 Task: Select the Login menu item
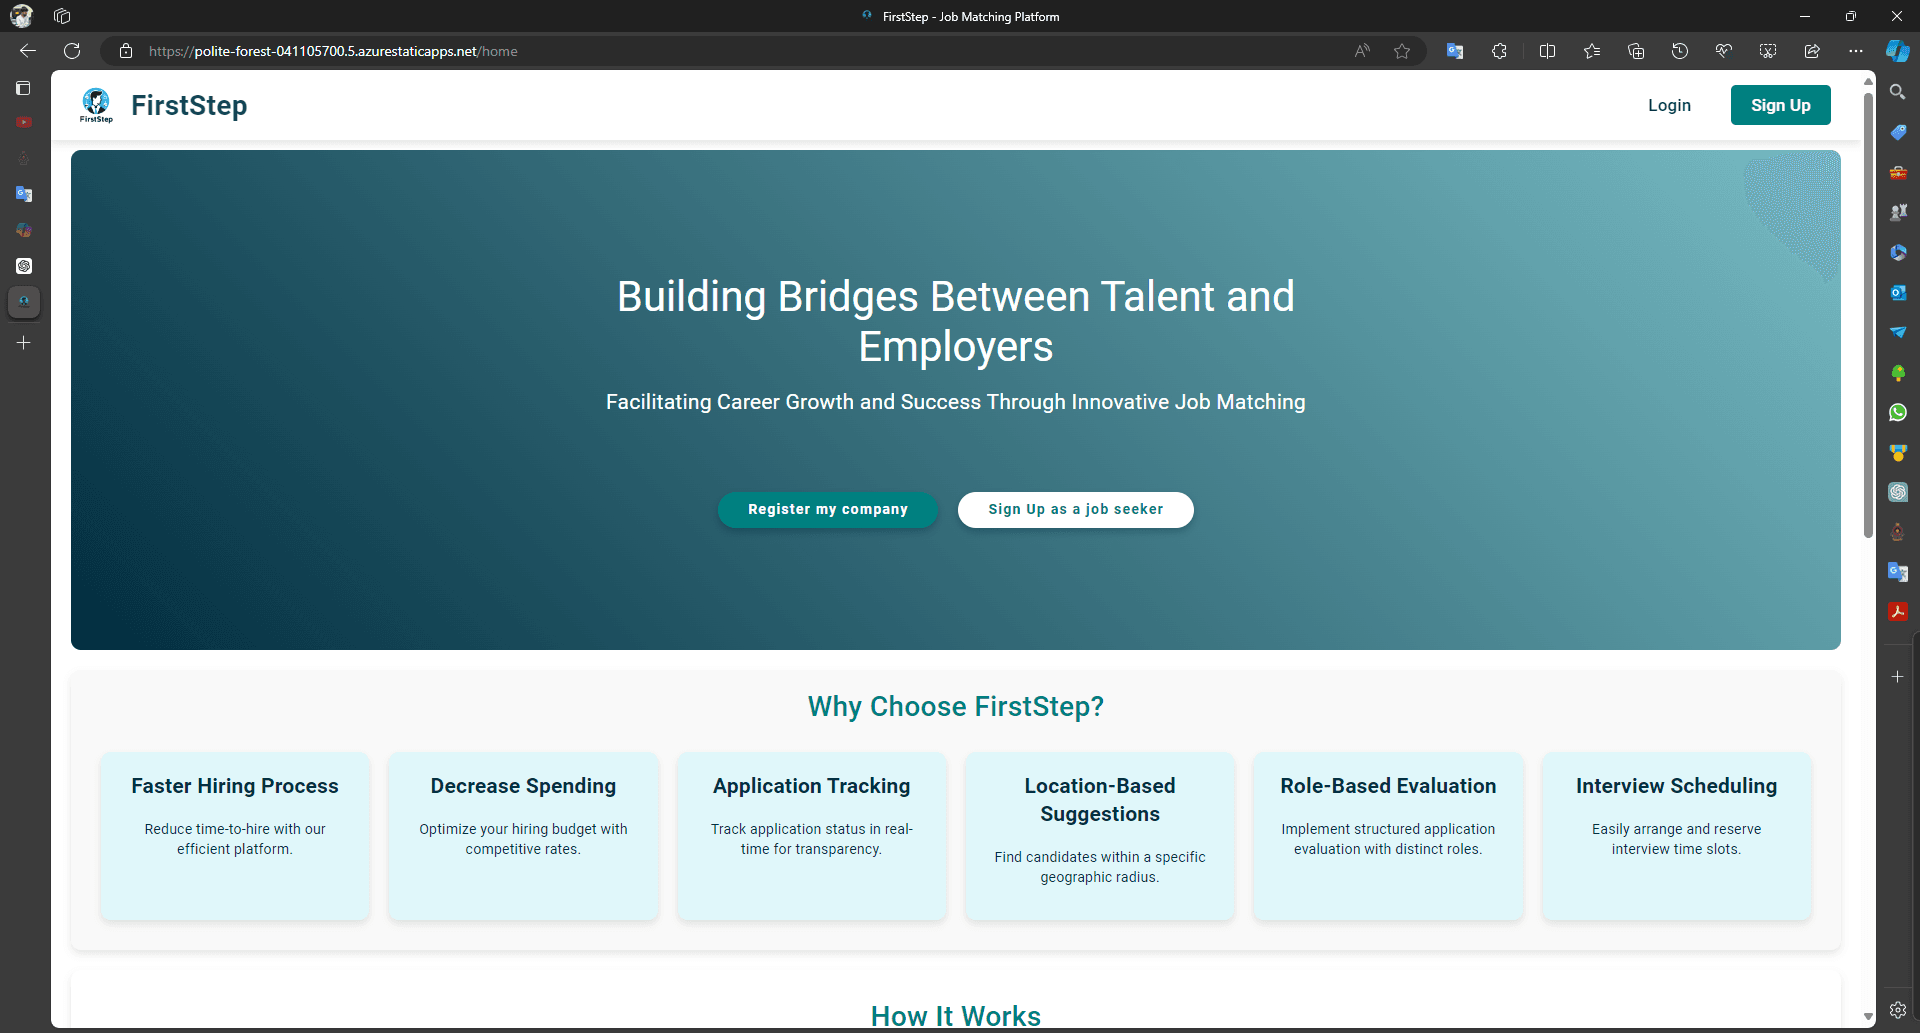[x=1669, y=105]
